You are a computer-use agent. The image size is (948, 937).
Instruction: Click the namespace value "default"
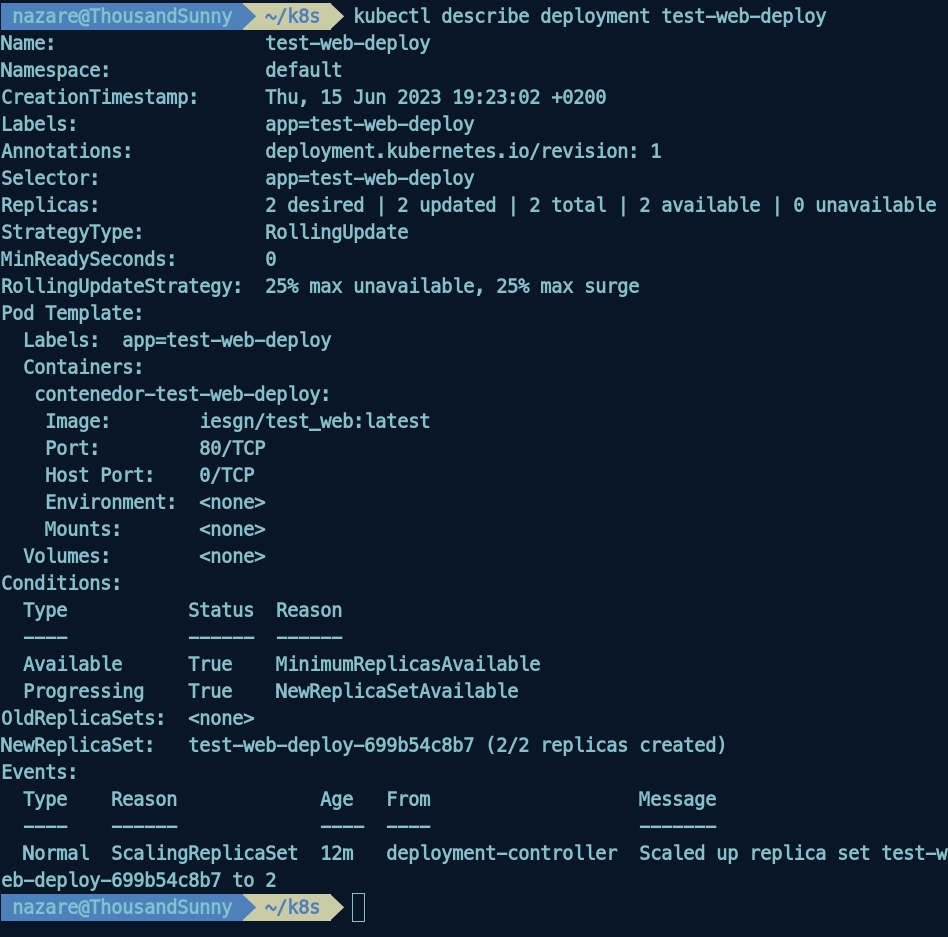[x=303, y=70]
